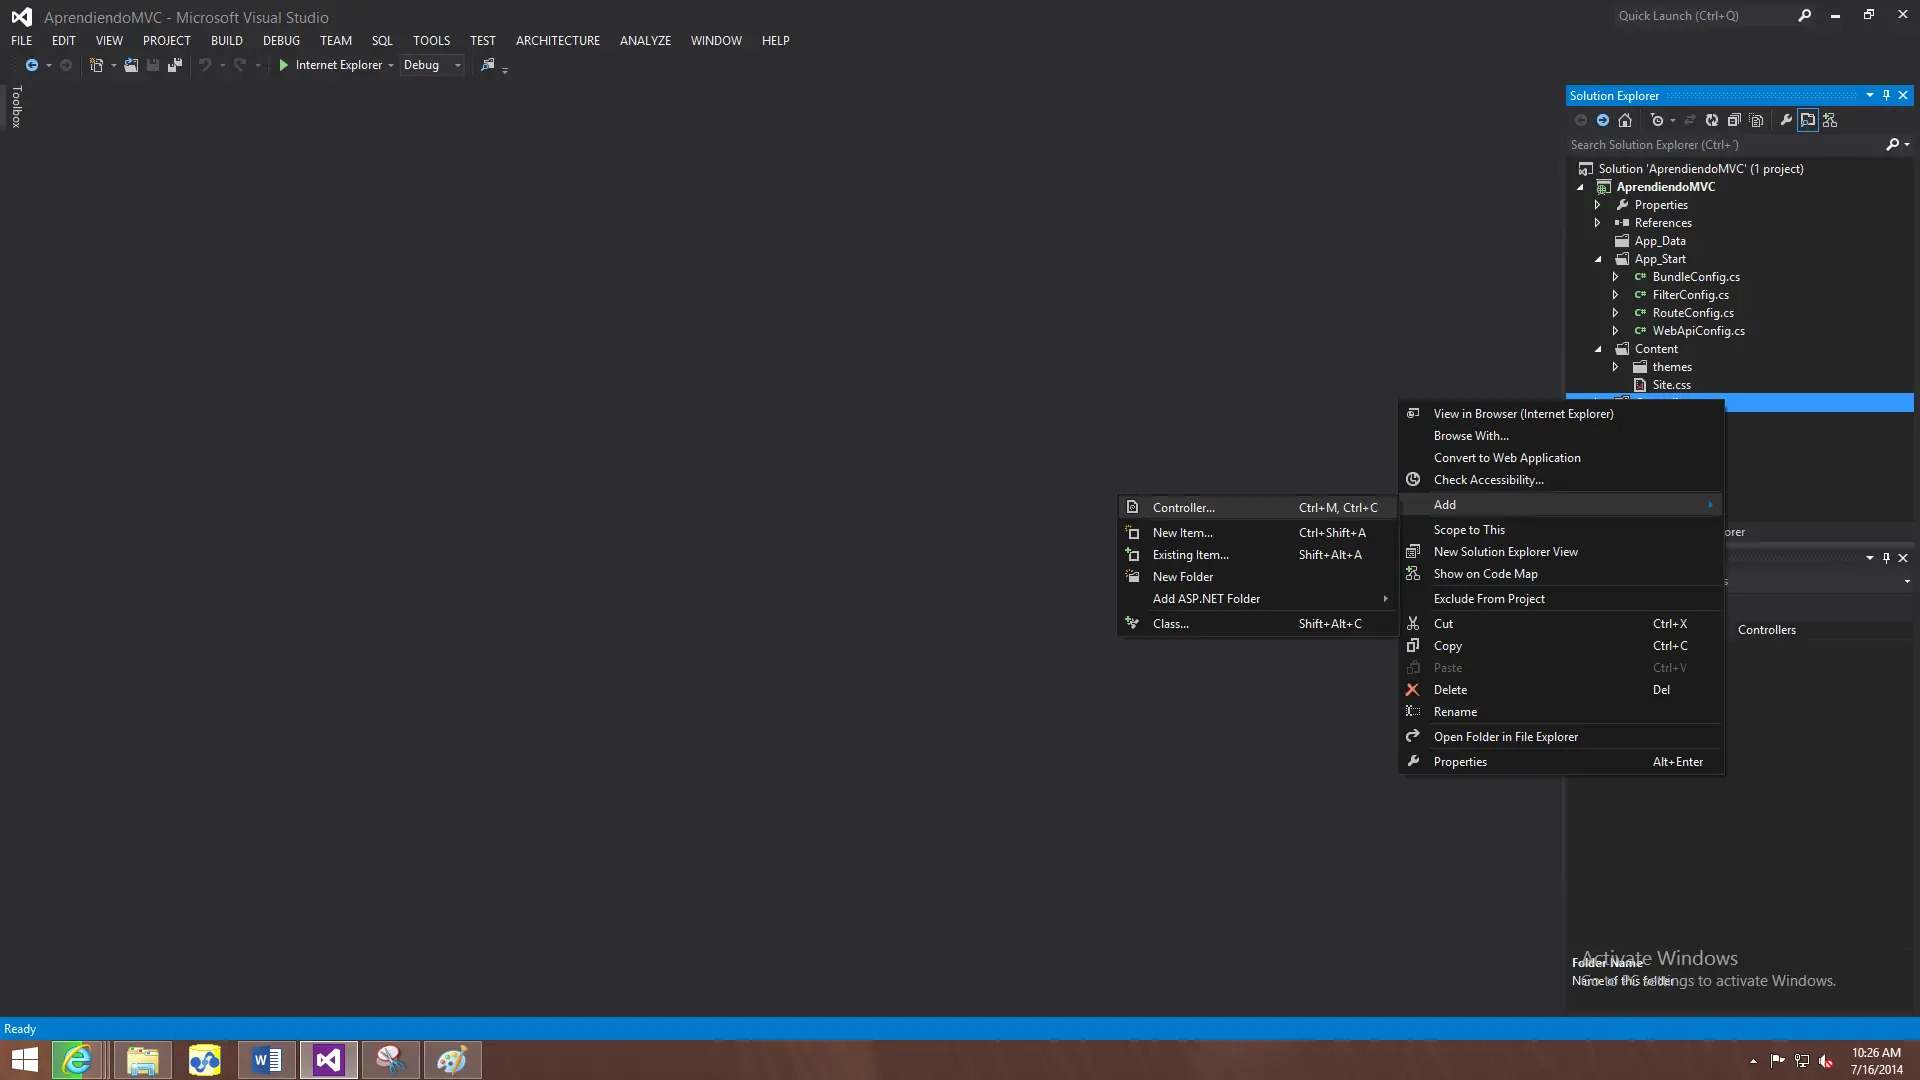The image size is (1920, 1080).
Task: Expand the RouteConfig.cs node
Action: (1616, 313)
